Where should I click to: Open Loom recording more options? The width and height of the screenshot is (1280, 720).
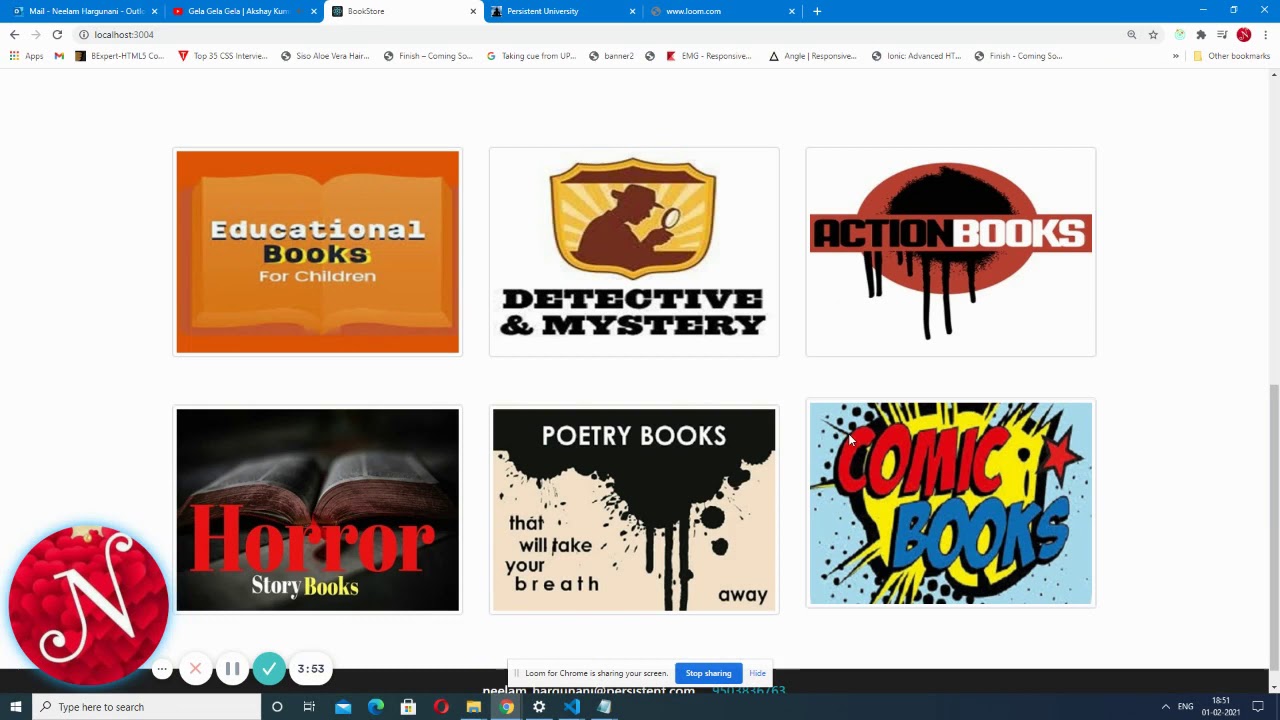(162, 669)
